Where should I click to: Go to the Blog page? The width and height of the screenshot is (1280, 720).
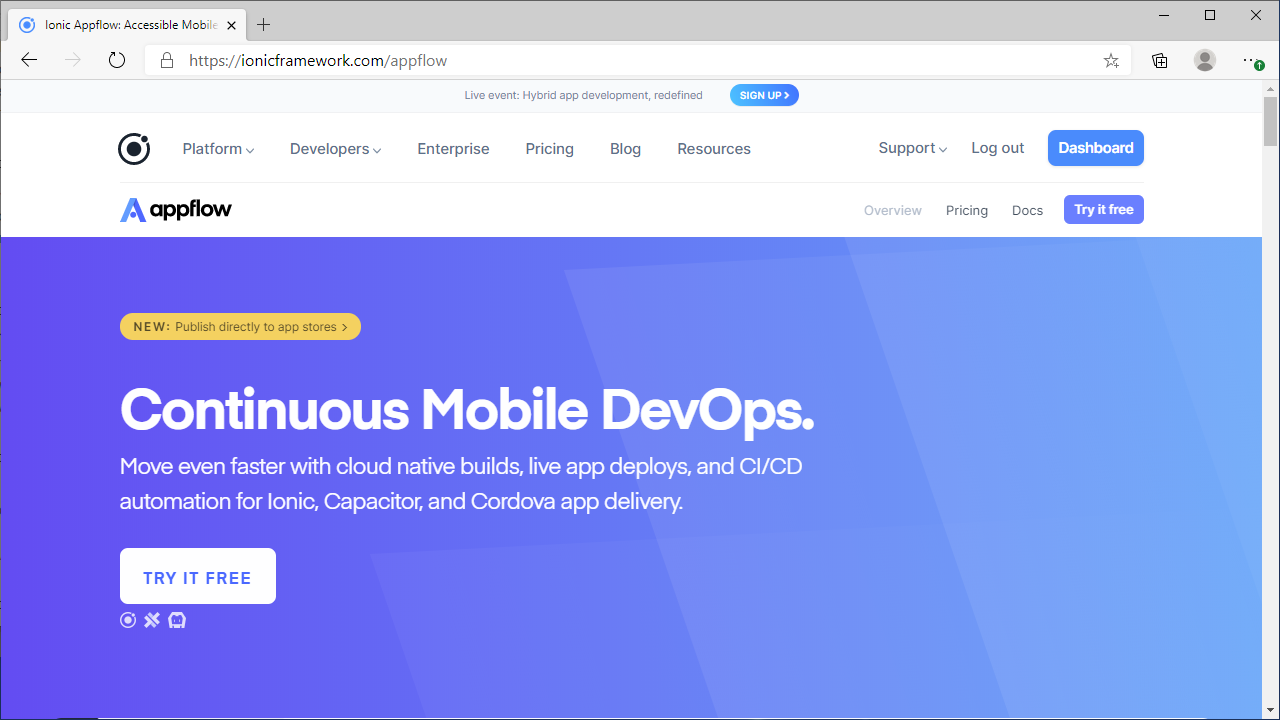pyautogui.click(x=625, y=149)
